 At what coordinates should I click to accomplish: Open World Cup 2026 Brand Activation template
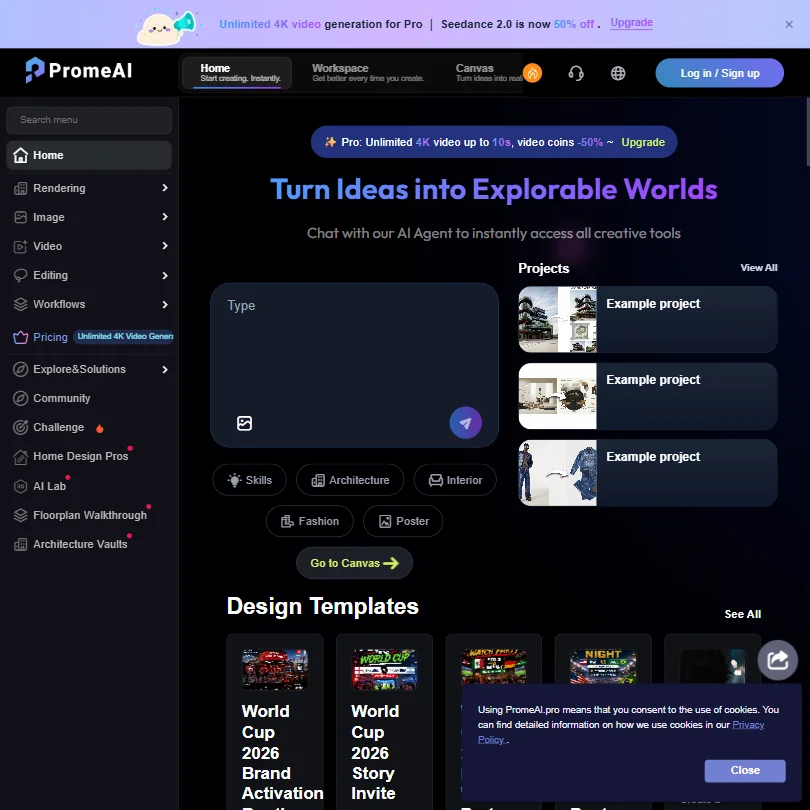pos(275,723)
